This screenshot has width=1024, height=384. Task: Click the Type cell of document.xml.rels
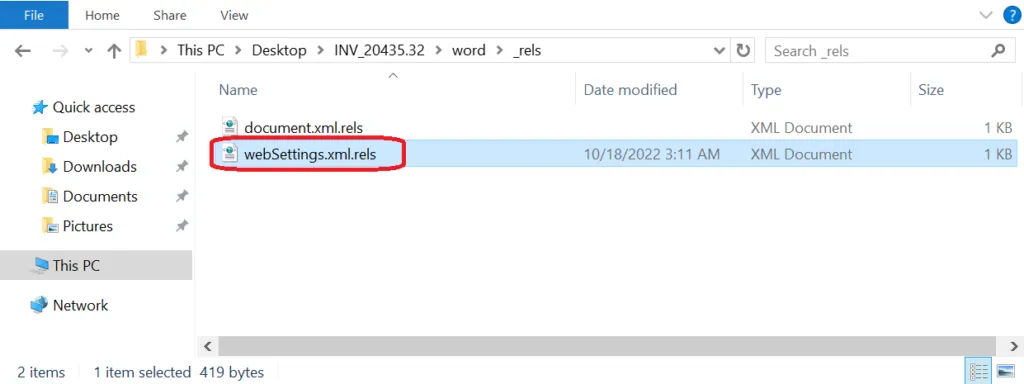point(801,127)
